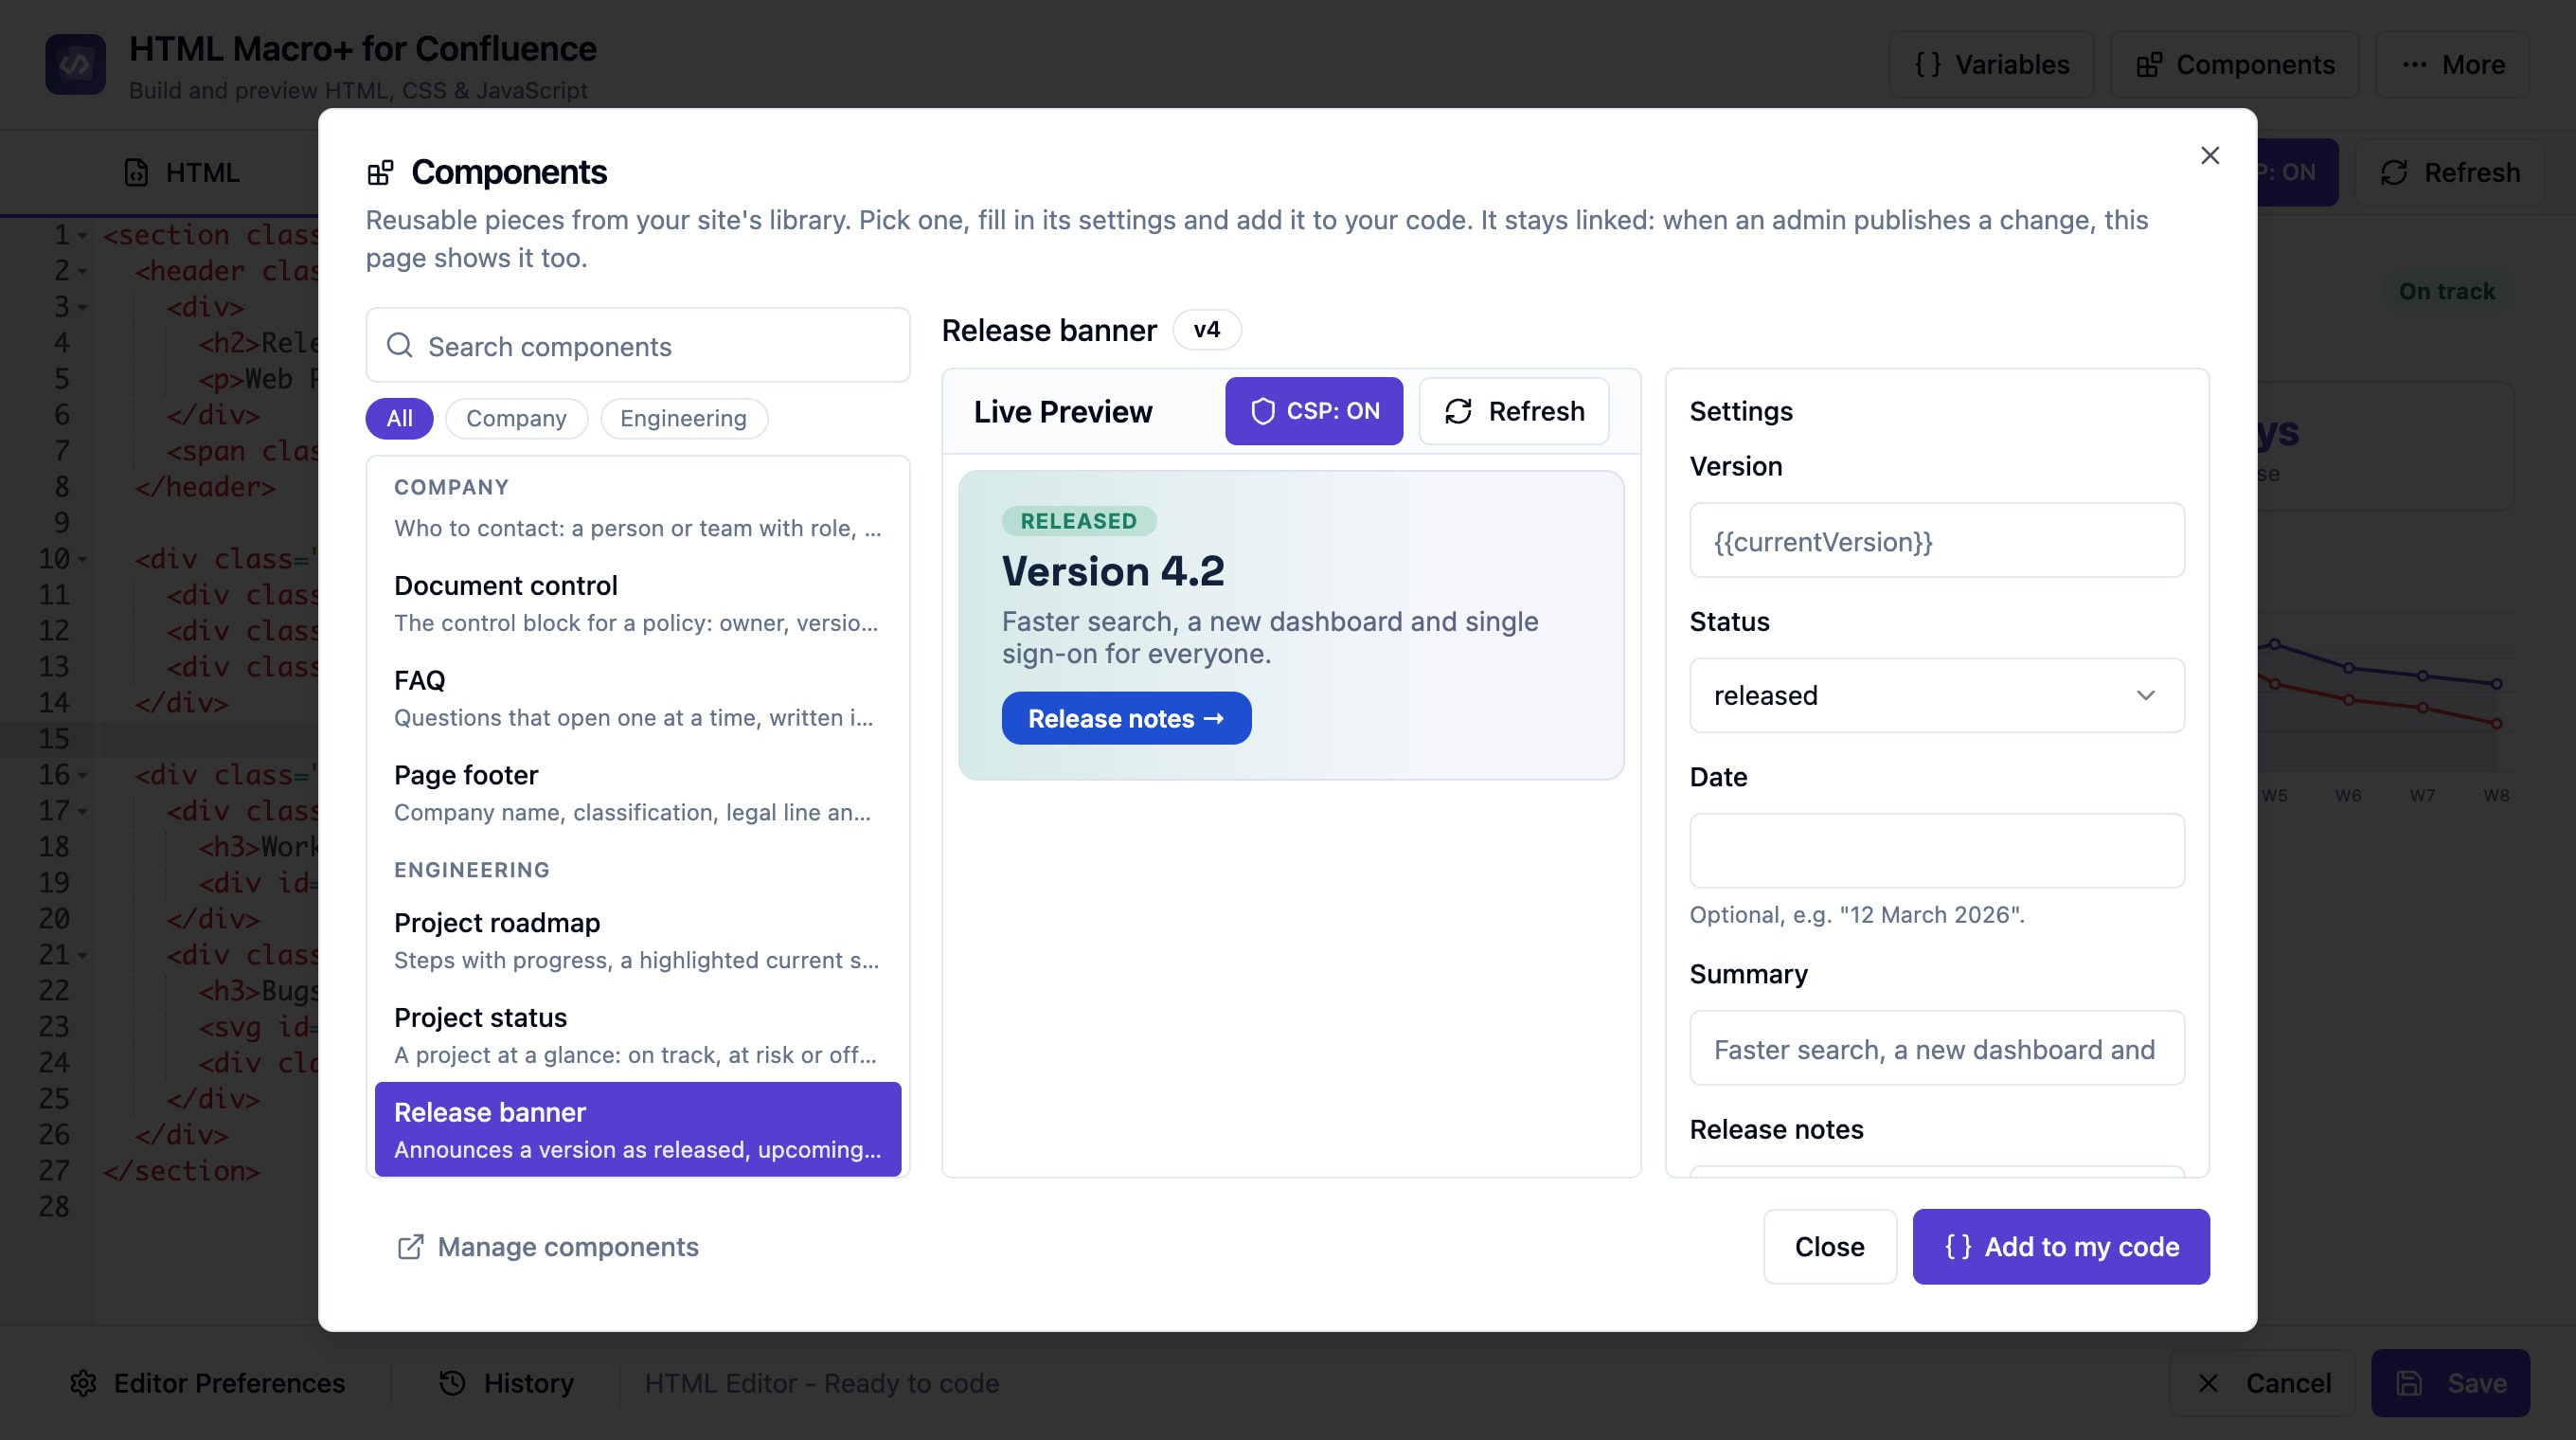Click the More ellipsis icon in header

pyautogui.click(x=2414, y=64)
